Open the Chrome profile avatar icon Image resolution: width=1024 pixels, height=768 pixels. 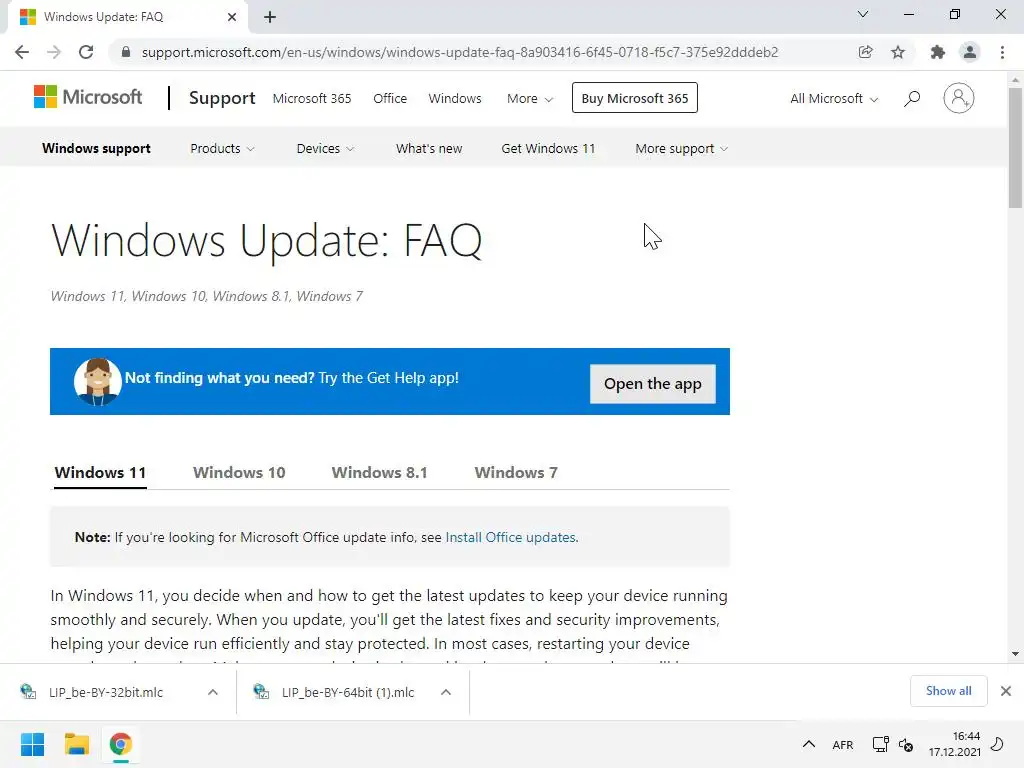point(970,52)
